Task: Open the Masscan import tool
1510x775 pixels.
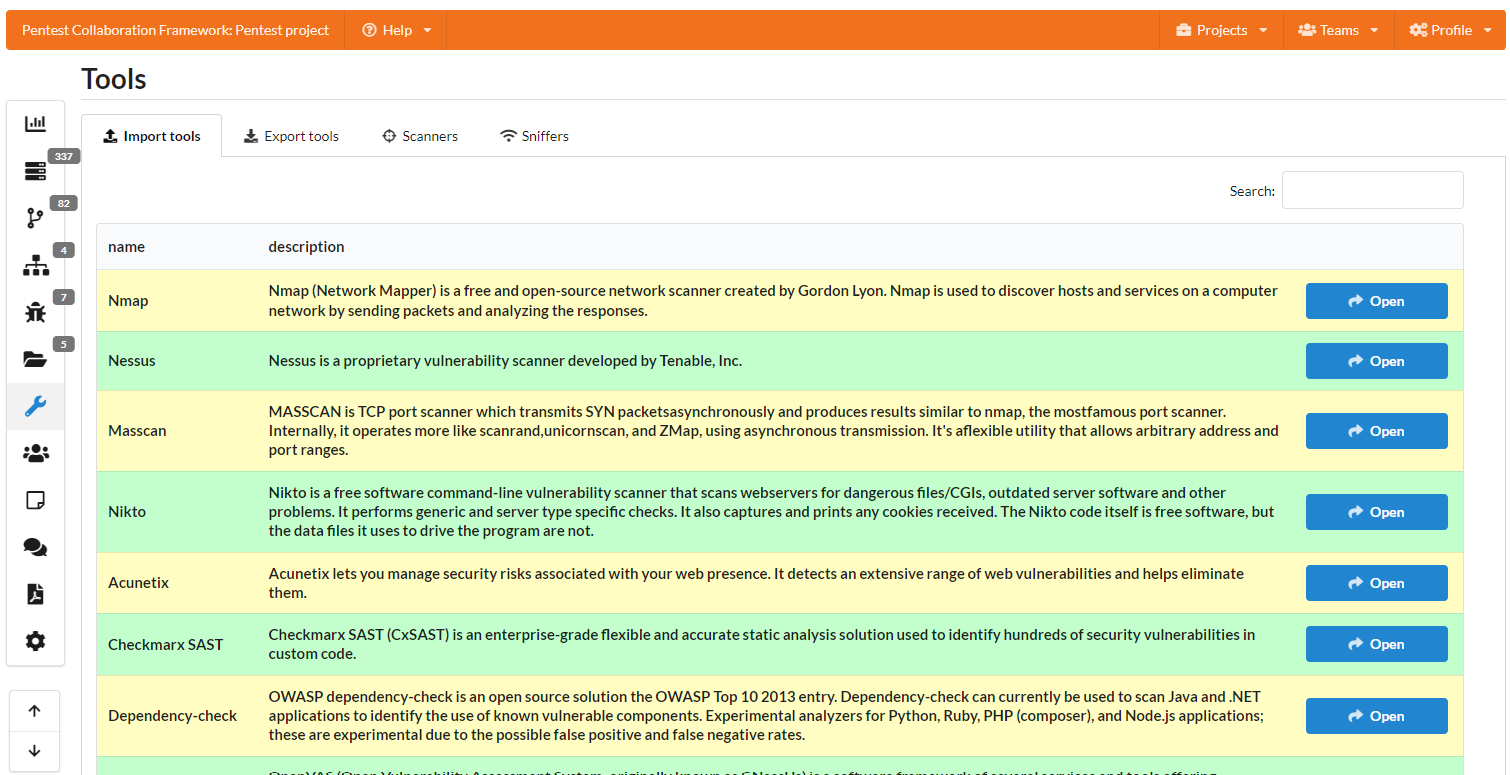Action: click(1376, 431)
